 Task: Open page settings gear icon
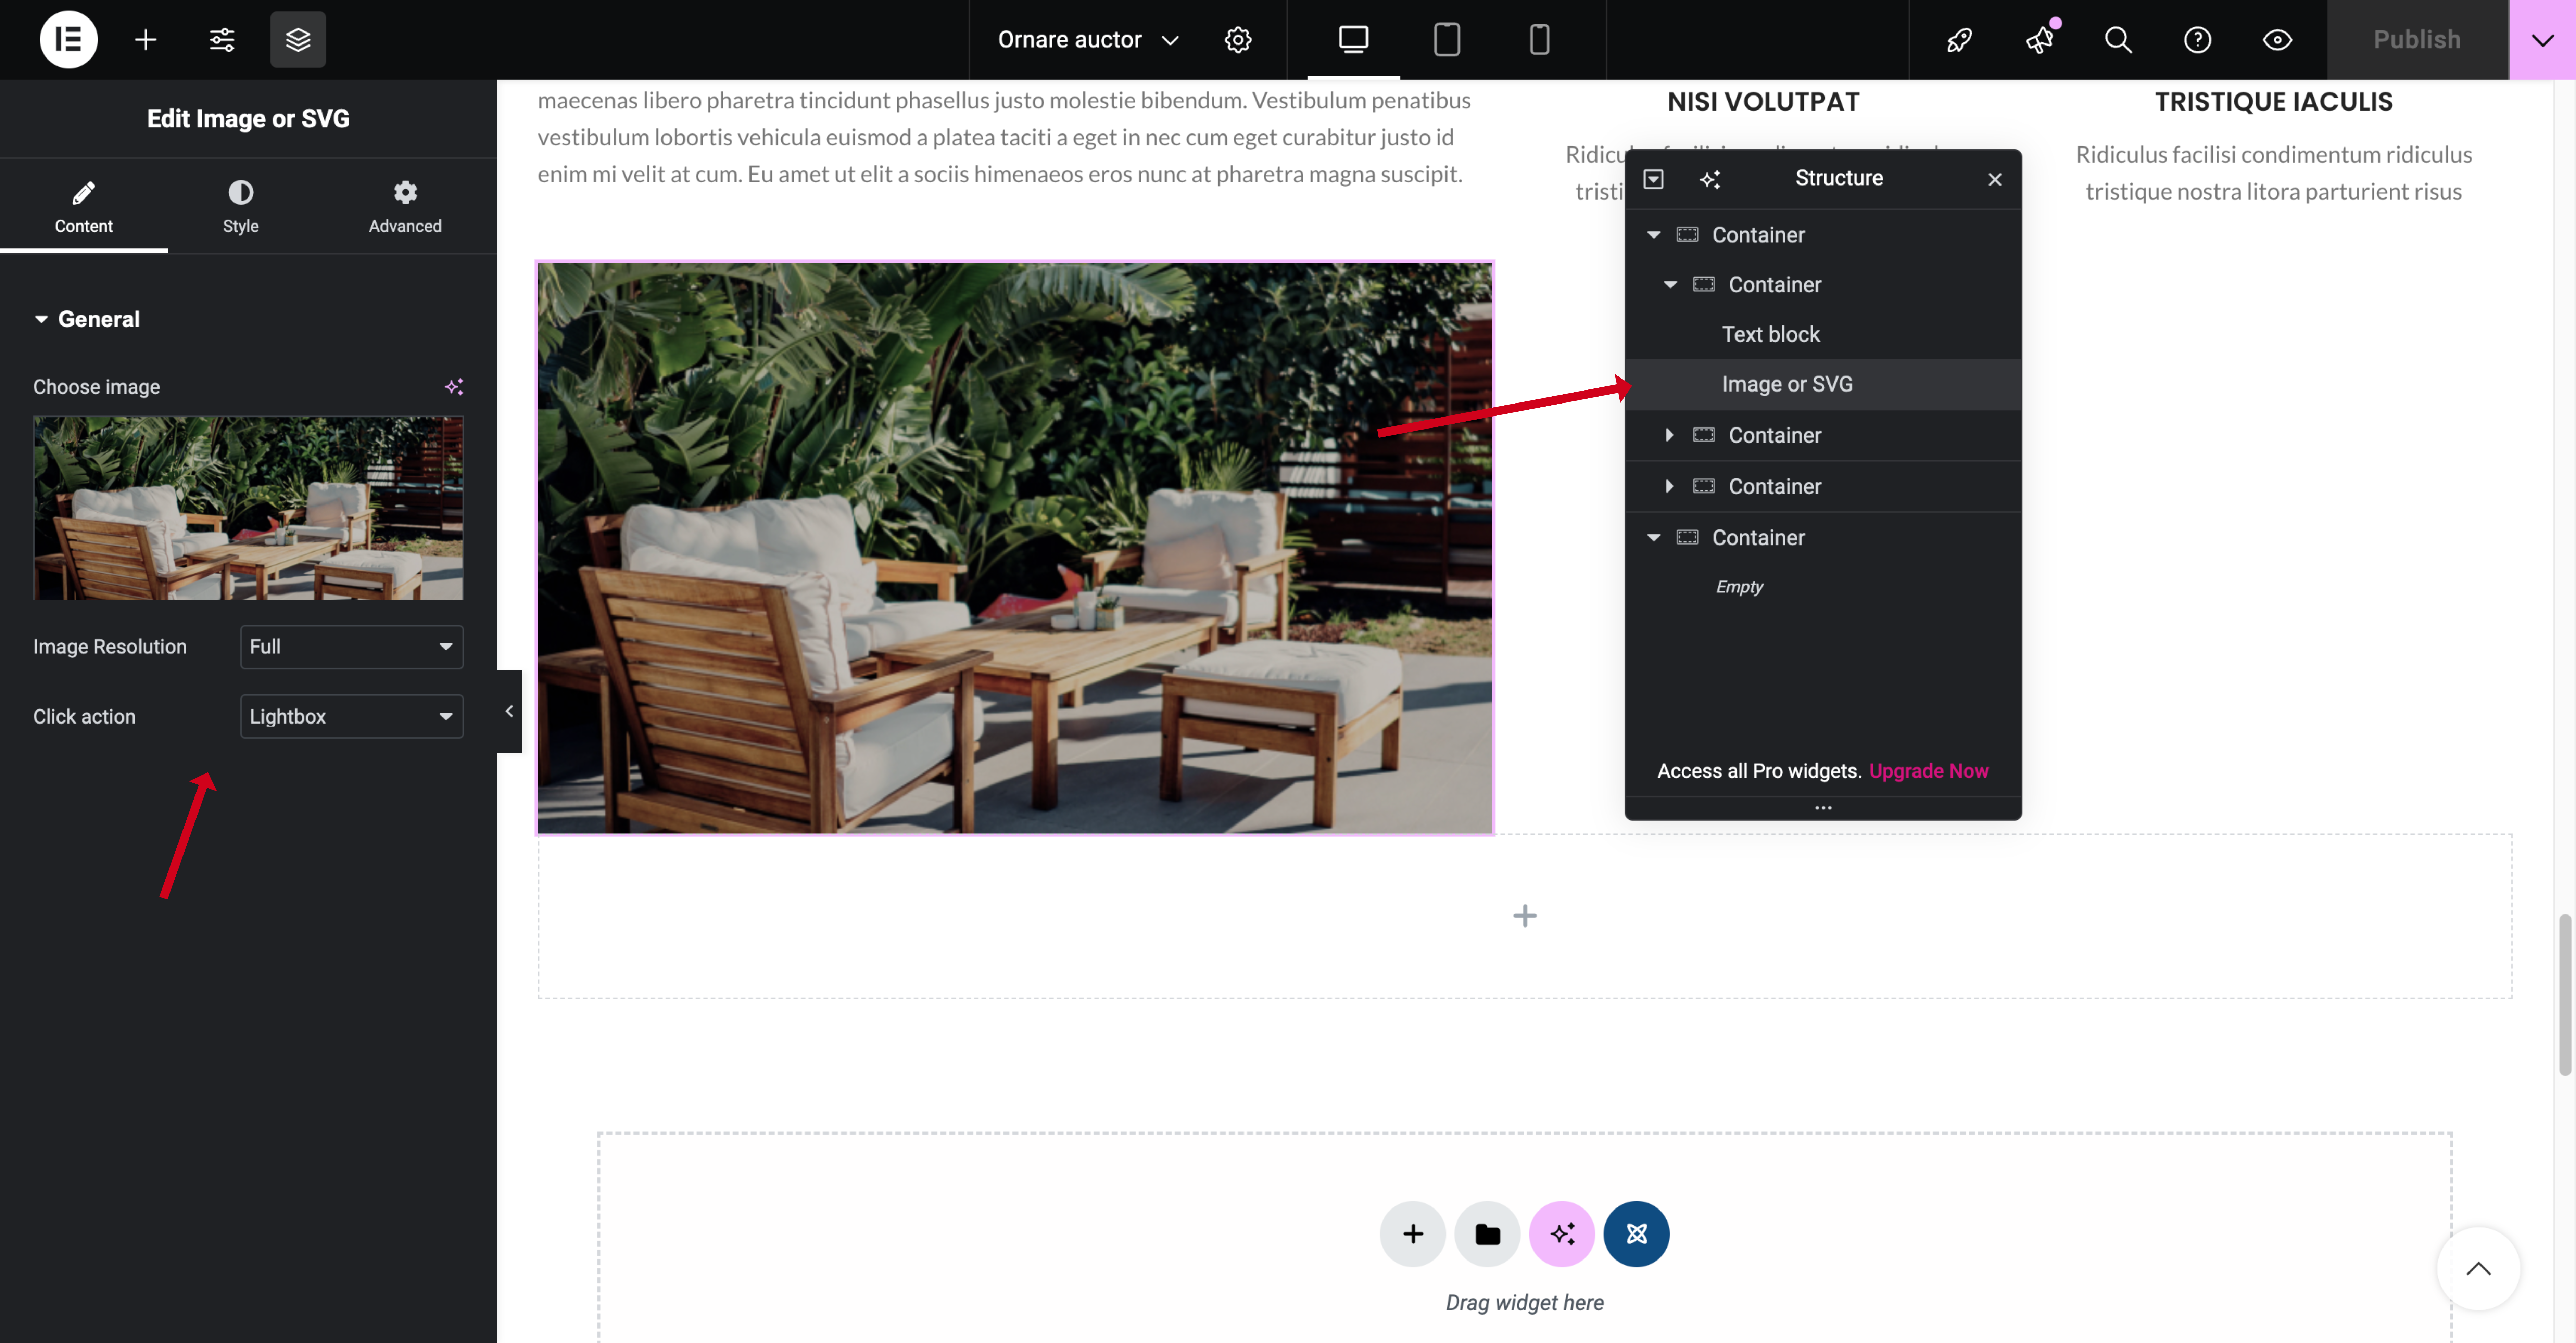pos(1238,40)
